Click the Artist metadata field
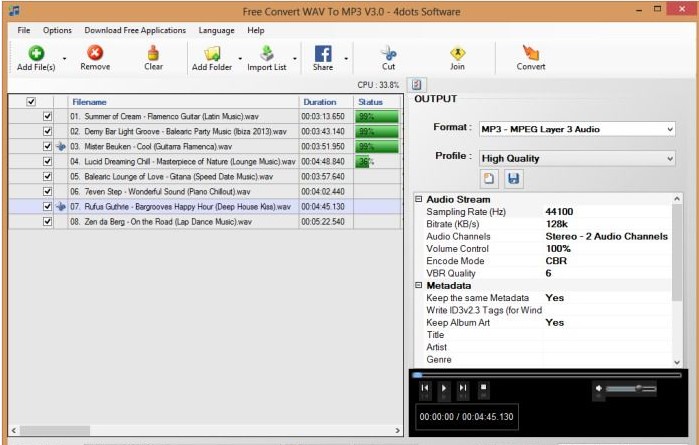Screen dimensions: 699x445 point(607,347)
